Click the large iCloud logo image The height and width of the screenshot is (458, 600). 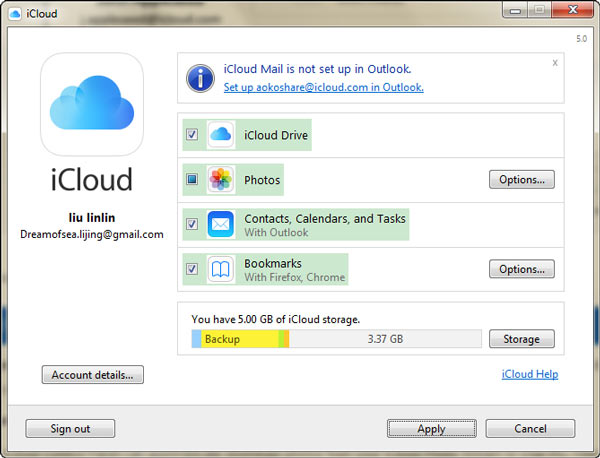(92, 104)
